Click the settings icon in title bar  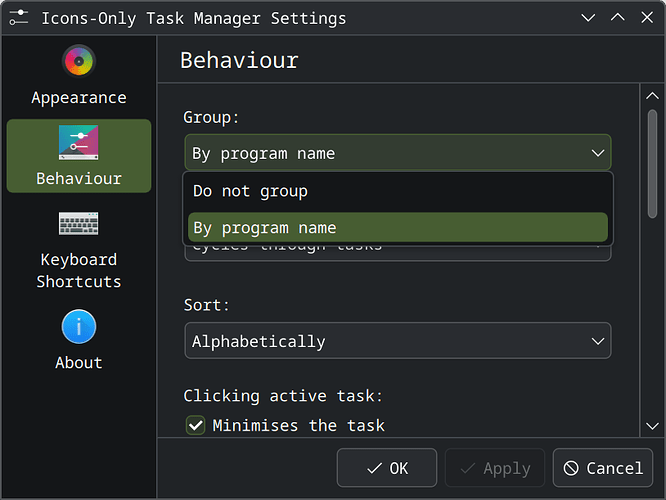point(19,18)
